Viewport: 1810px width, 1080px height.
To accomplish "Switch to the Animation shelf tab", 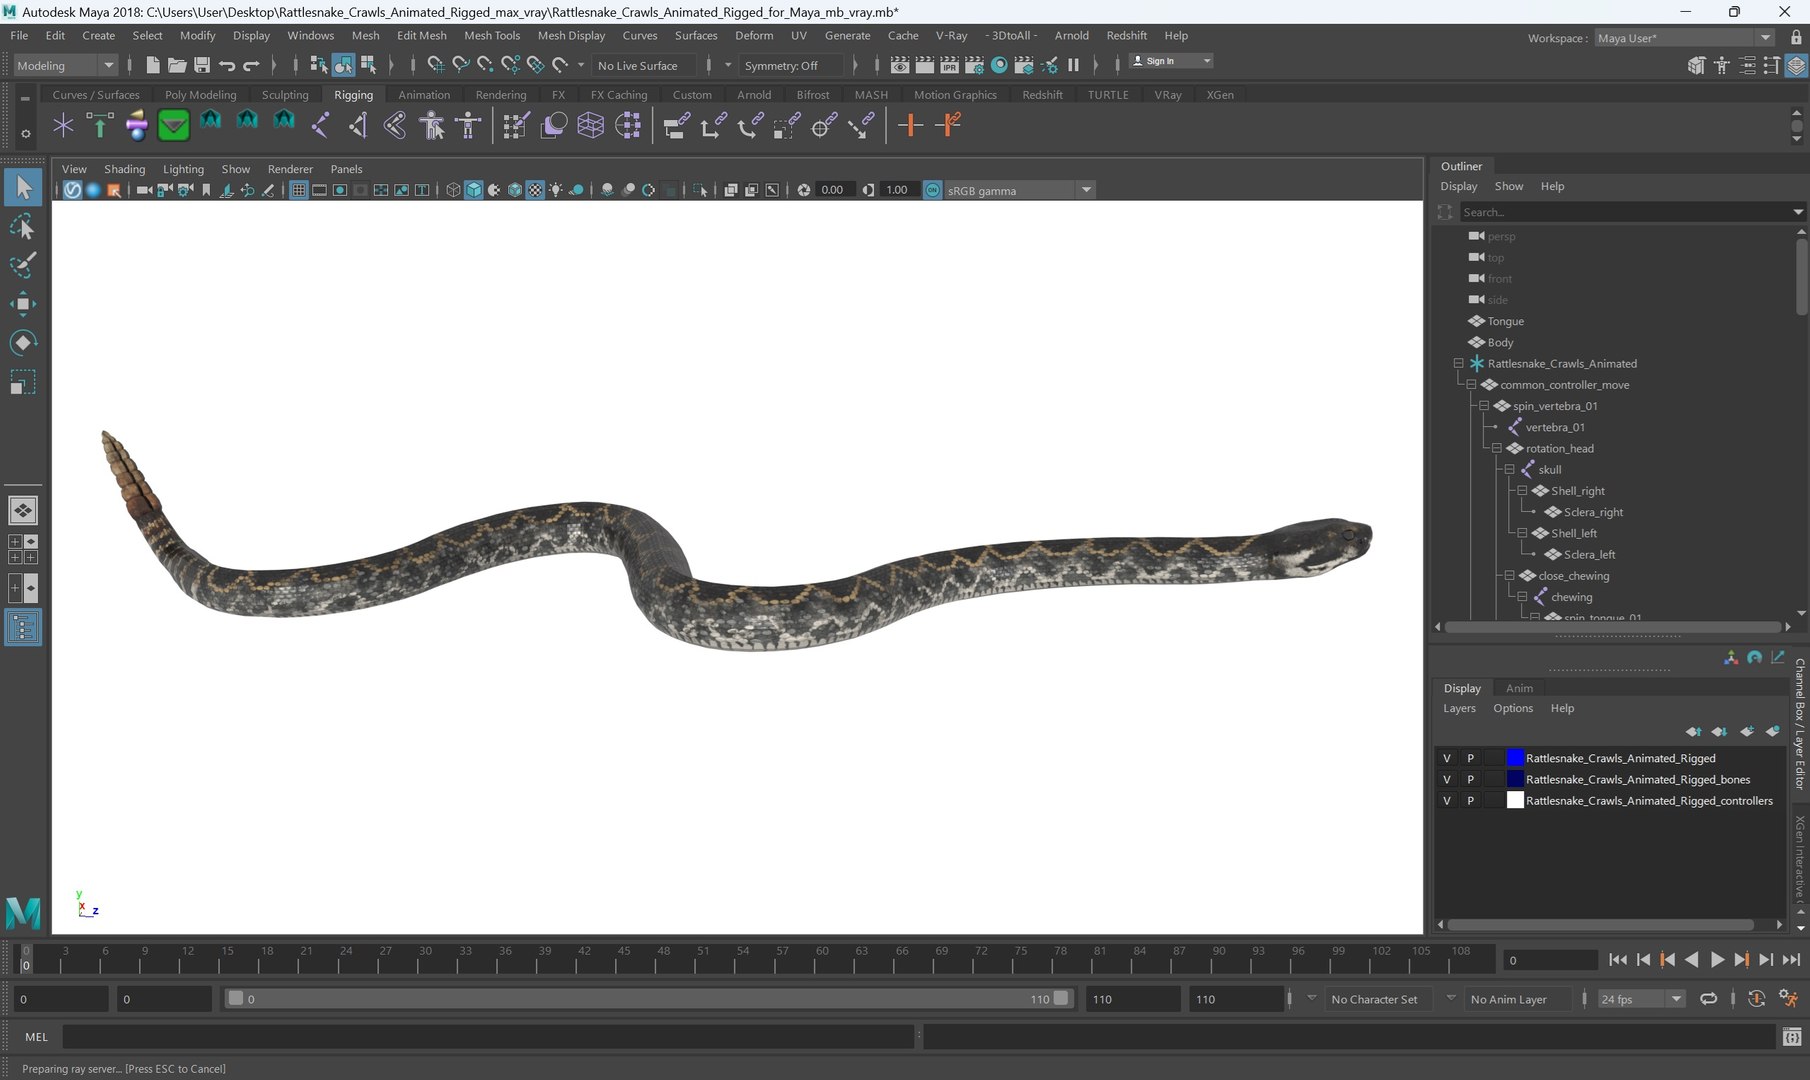I will pos(424,95).
